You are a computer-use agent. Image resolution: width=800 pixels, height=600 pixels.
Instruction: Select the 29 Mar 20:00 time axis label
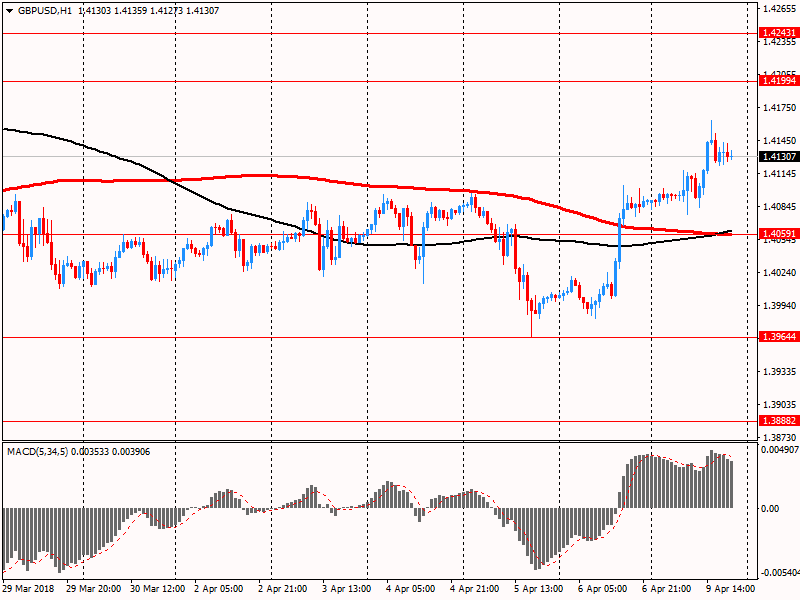coord(93,589)
